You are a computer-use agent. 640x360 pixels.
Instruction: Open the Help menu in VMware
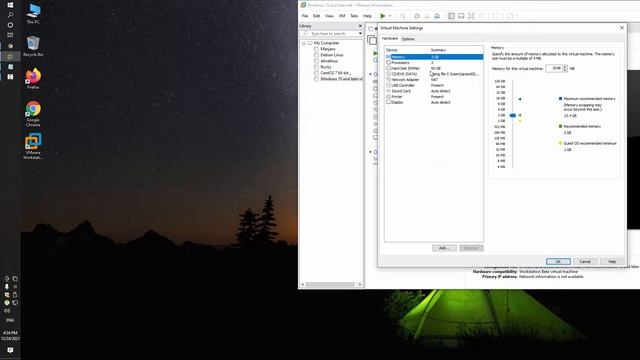point(367,16)
